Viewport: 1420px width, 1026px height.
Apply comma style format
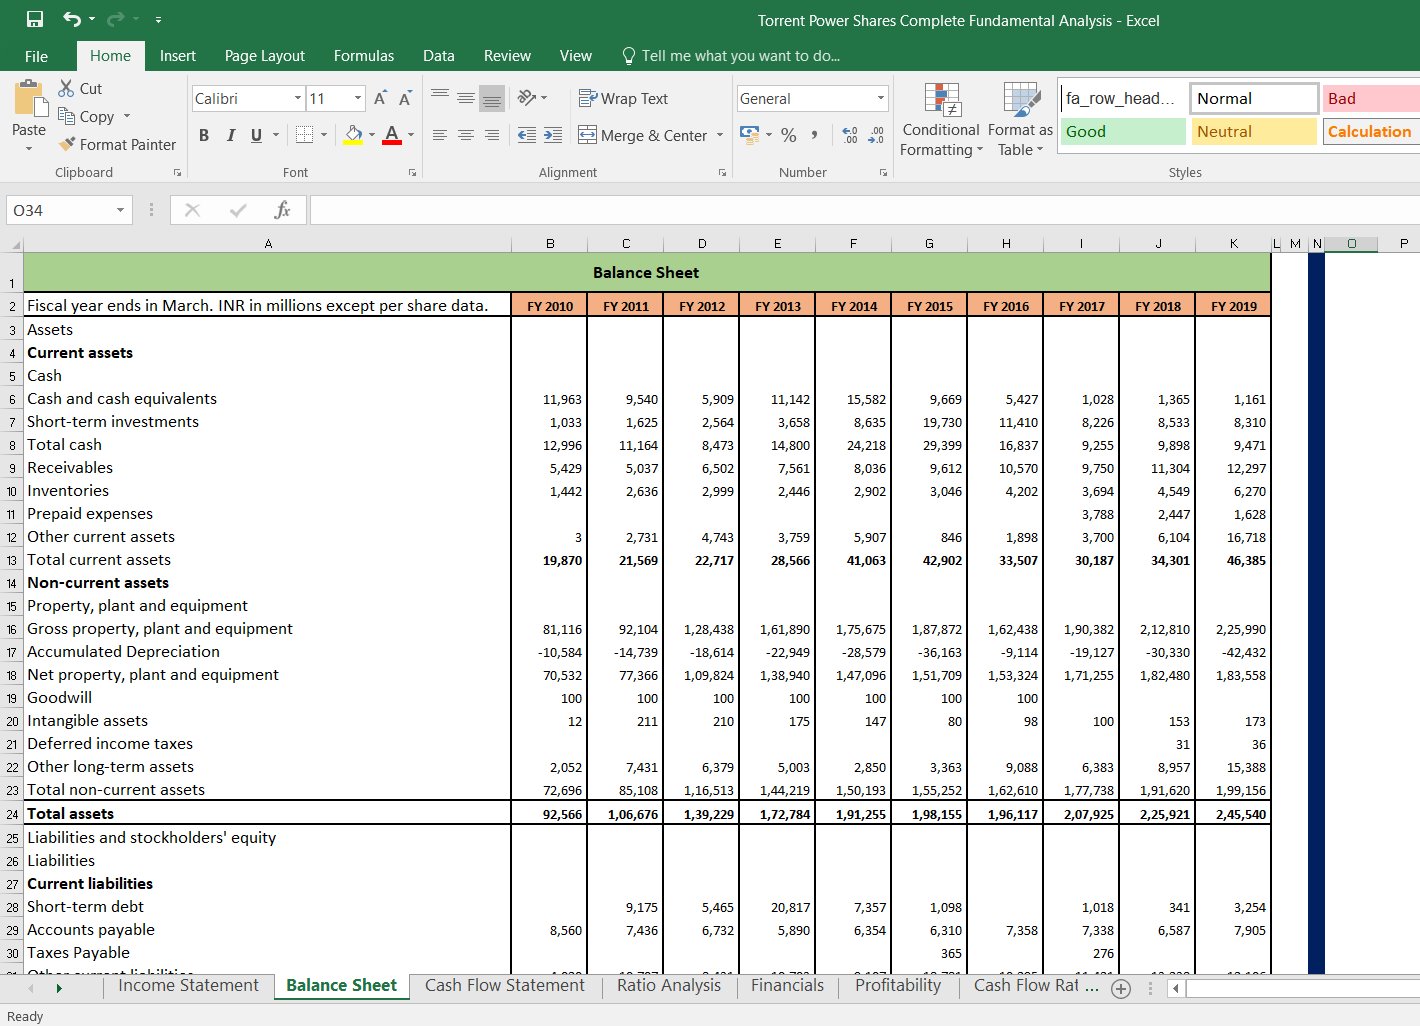[x=815, y=135]
